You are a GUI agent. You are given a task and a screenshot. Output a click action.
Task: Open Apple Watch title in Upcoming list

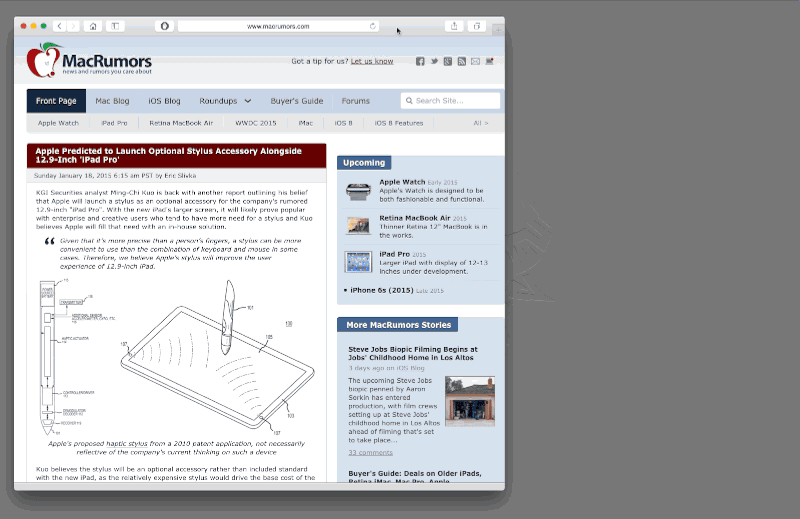click(402, 182)
